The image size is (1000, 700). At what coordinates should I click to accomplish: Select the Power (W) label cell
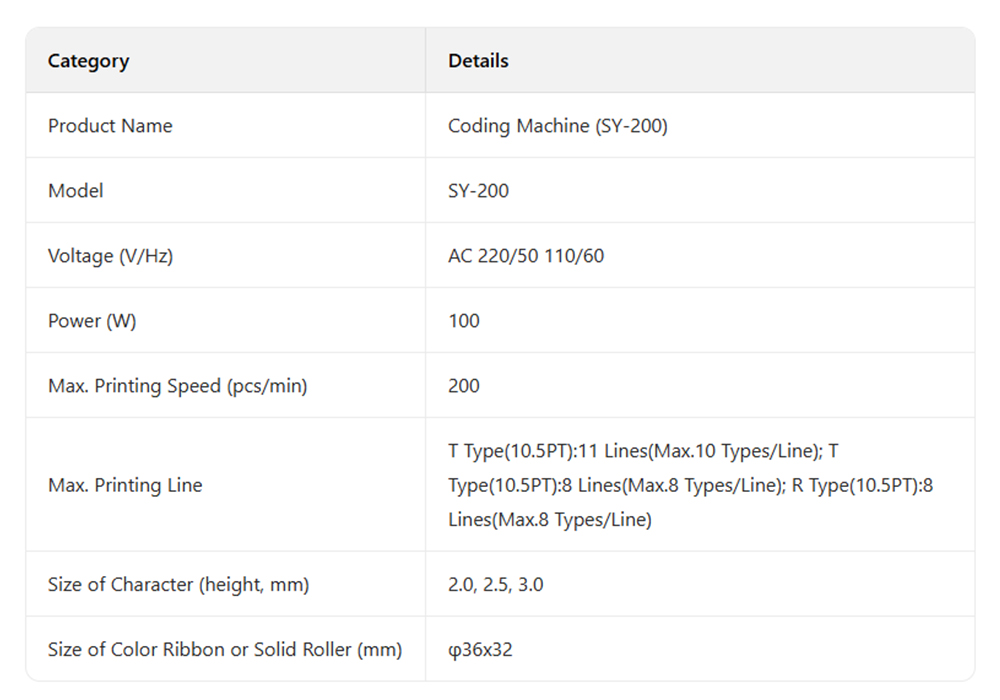click(92, 321)
